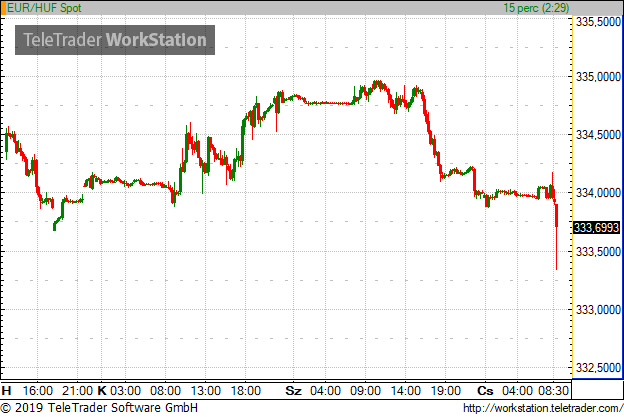Screen dimensions: 624x417
Task: Click the 14:00 time axis label
Action: (x=406, y=391)
